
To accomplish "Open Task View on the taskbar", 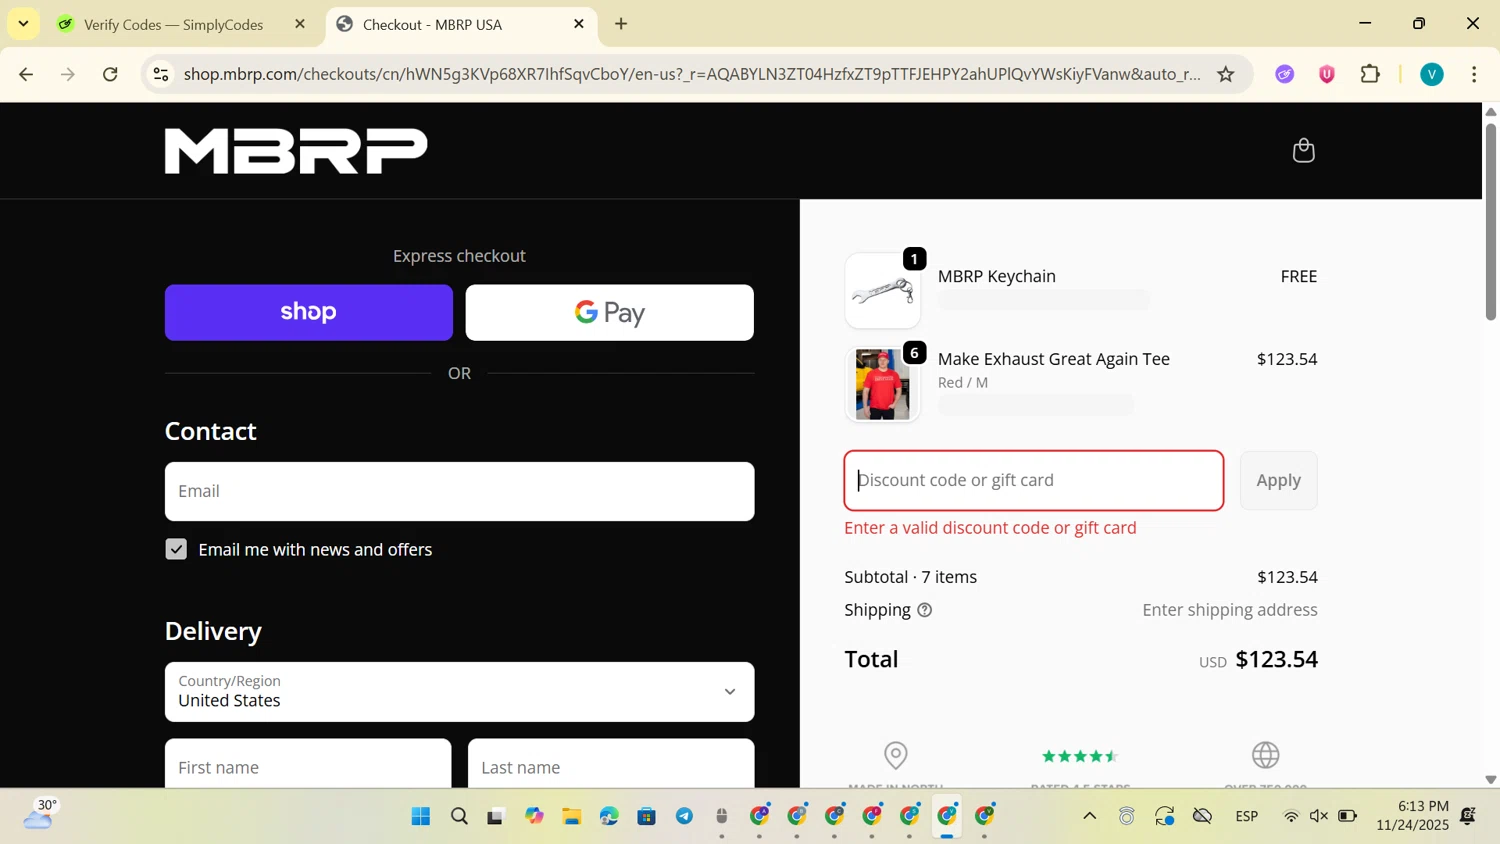I will pos(496,816).
